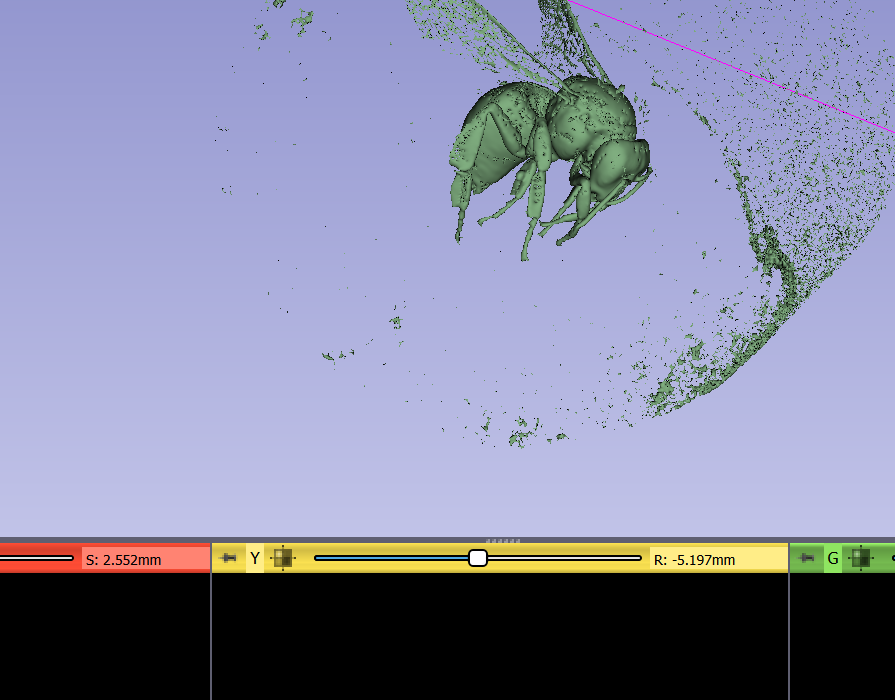Click the R: -5.197mm offset field

(717, 560)
